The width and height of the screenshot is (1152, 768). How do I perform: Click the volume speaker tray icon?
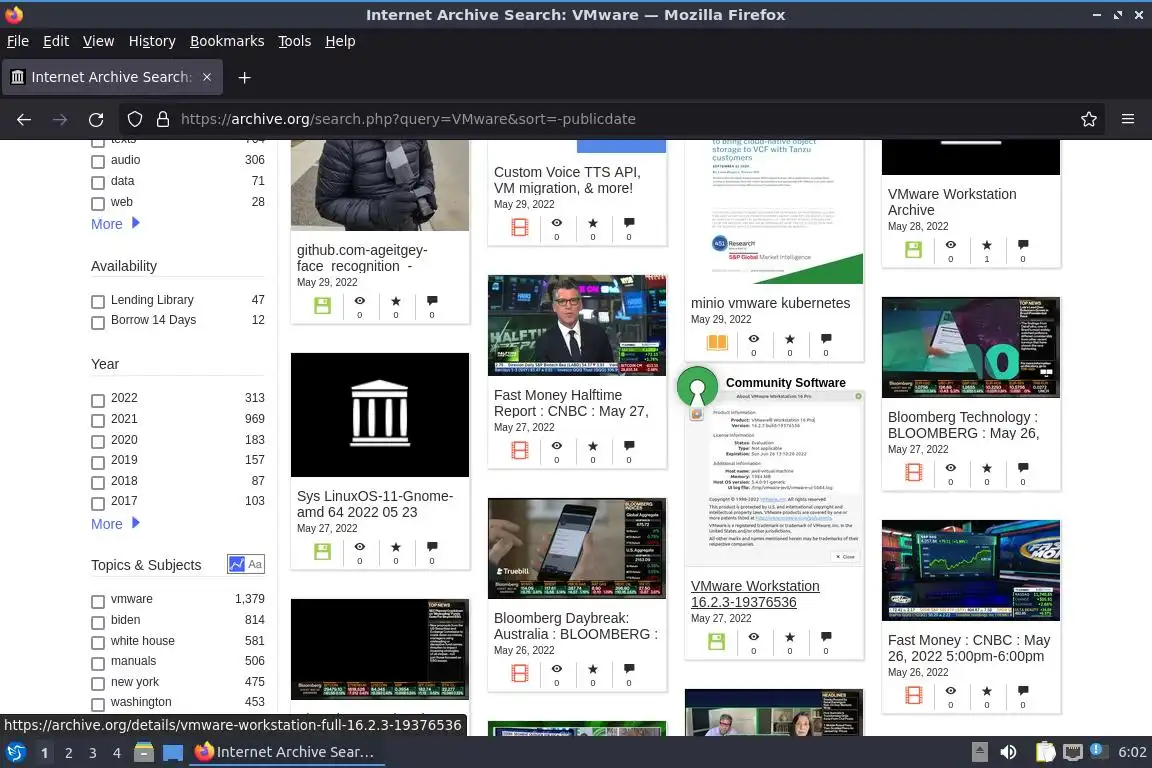pyautogui.click(x=1008, y=752)
